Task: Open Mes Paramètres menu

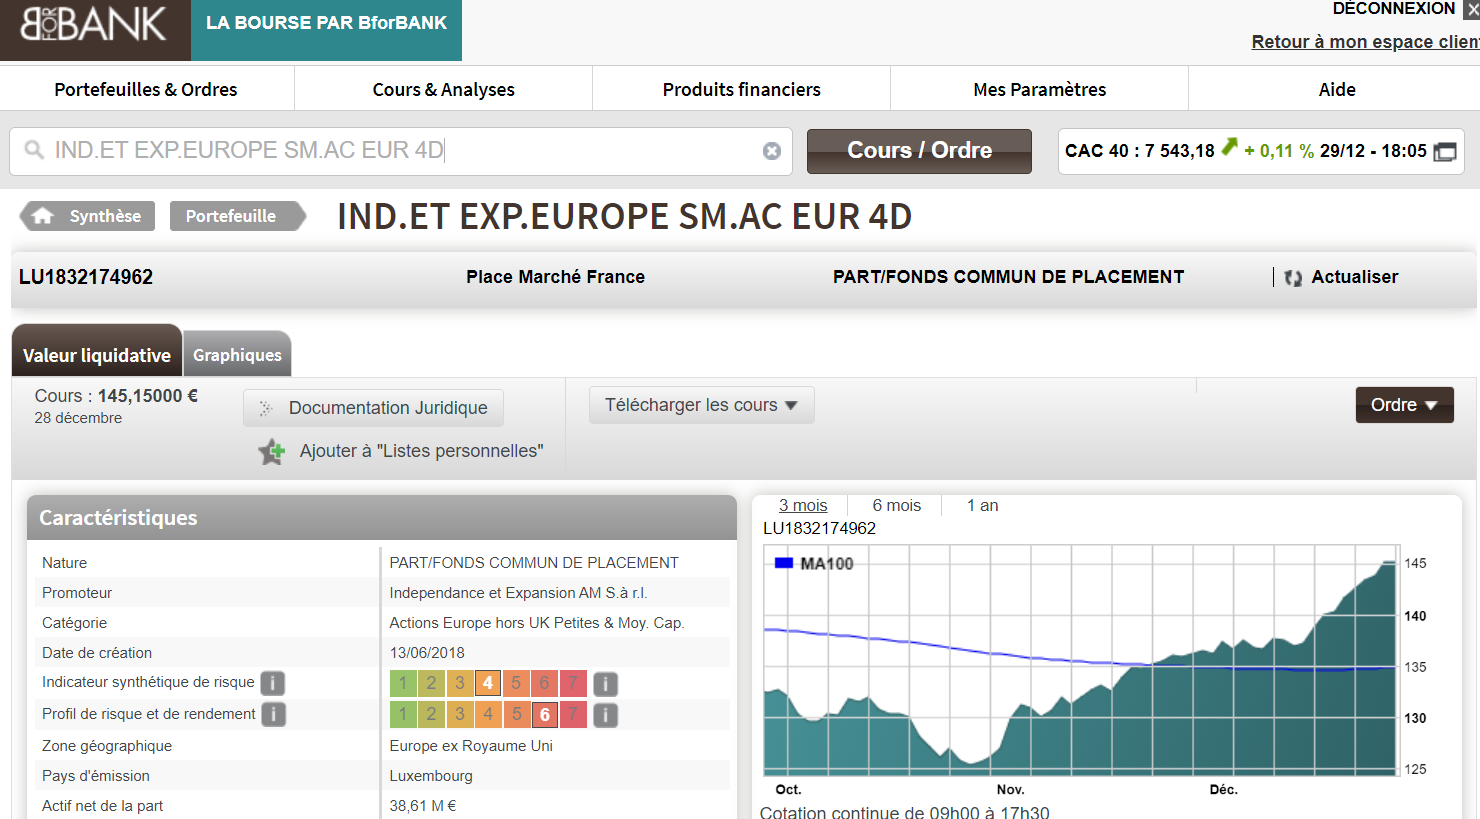Action: click(1040, 89)
